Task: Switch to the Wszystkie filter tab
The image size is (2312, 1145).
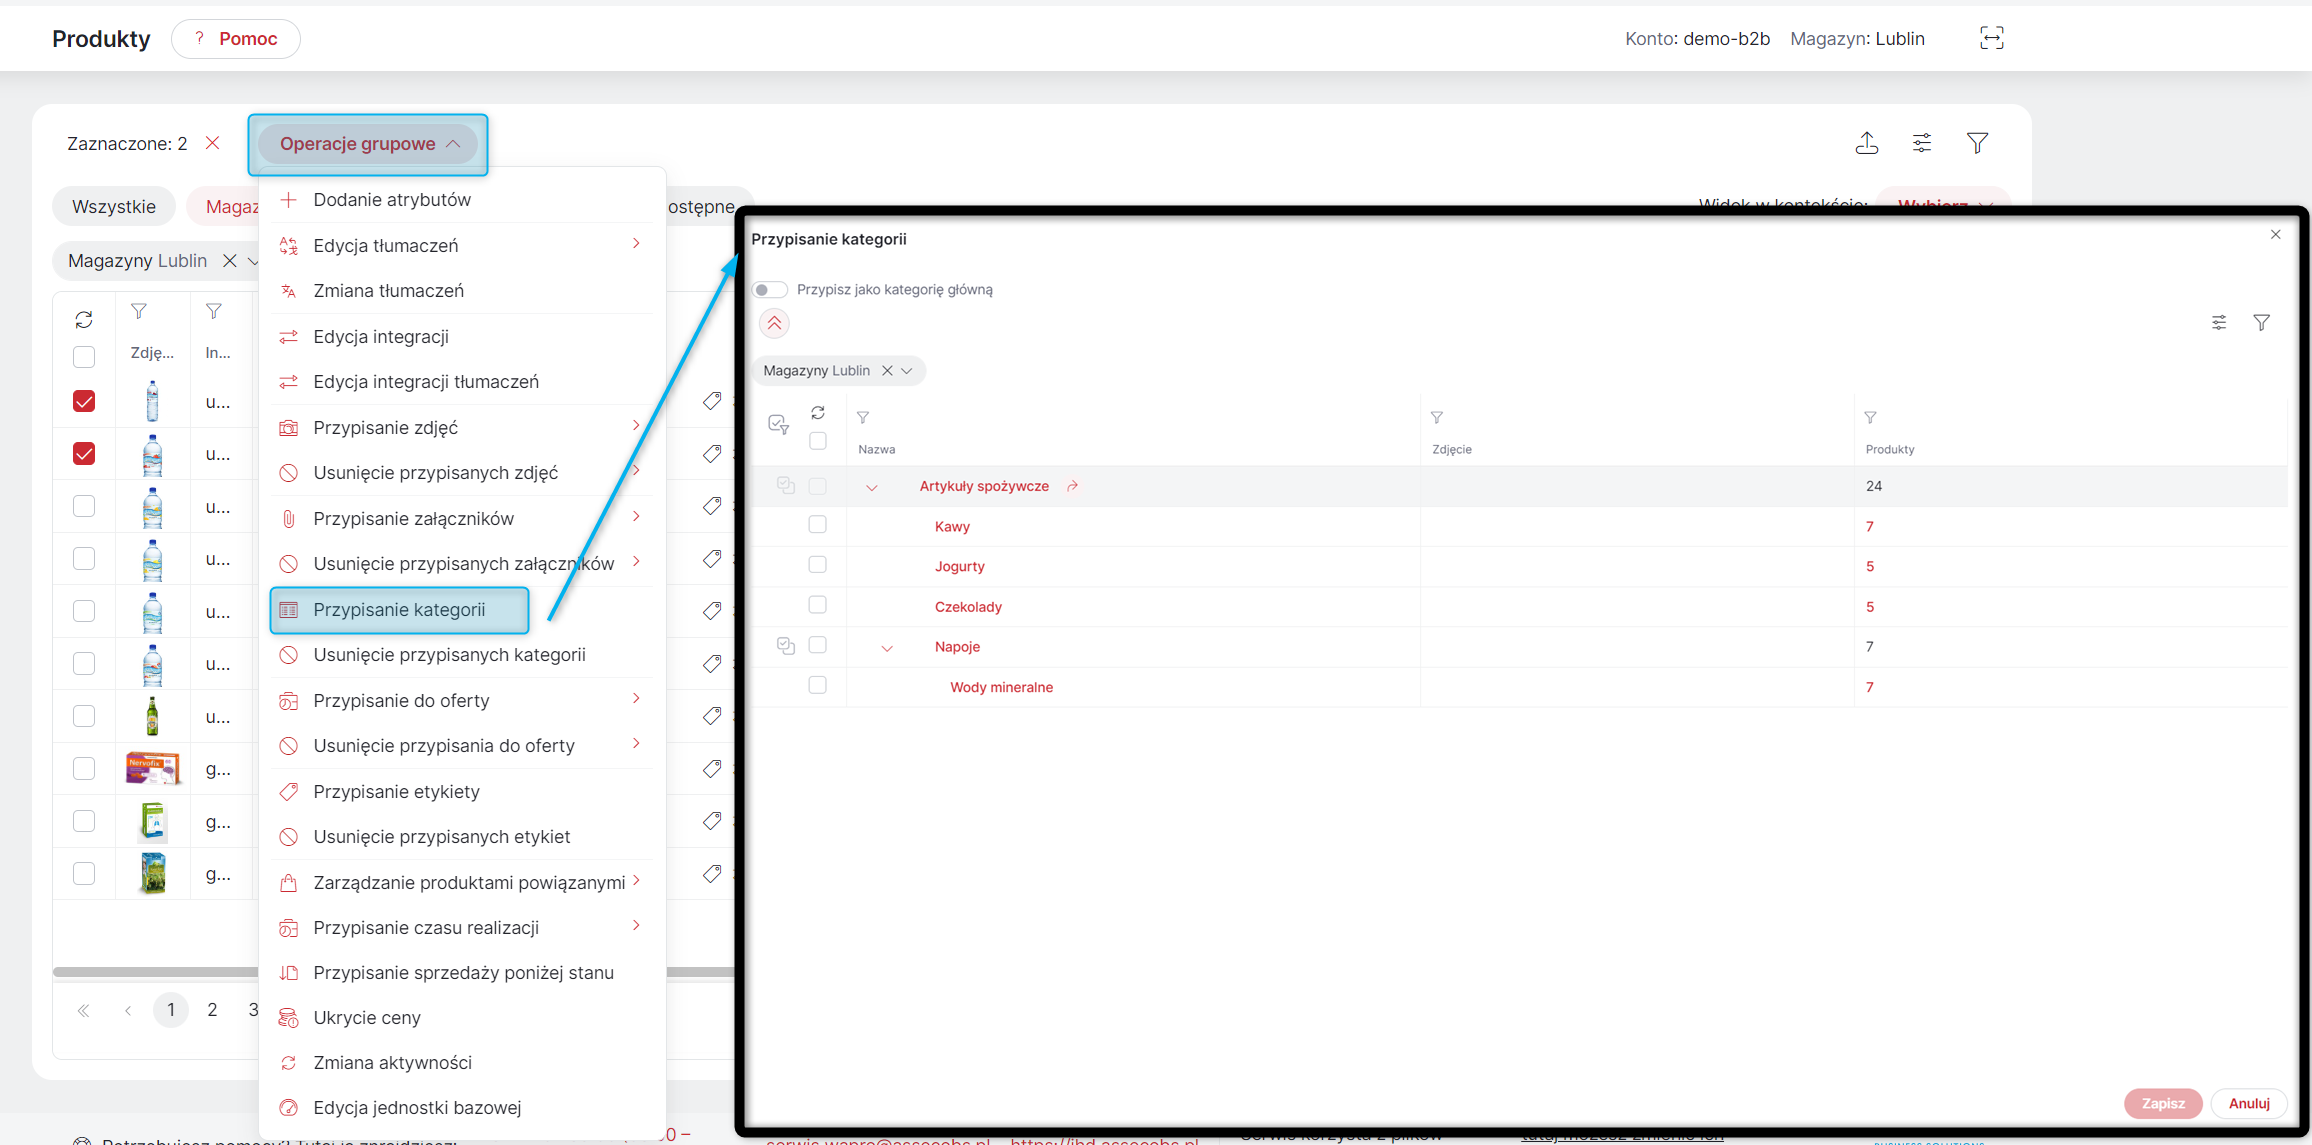Action: [114, 207]
